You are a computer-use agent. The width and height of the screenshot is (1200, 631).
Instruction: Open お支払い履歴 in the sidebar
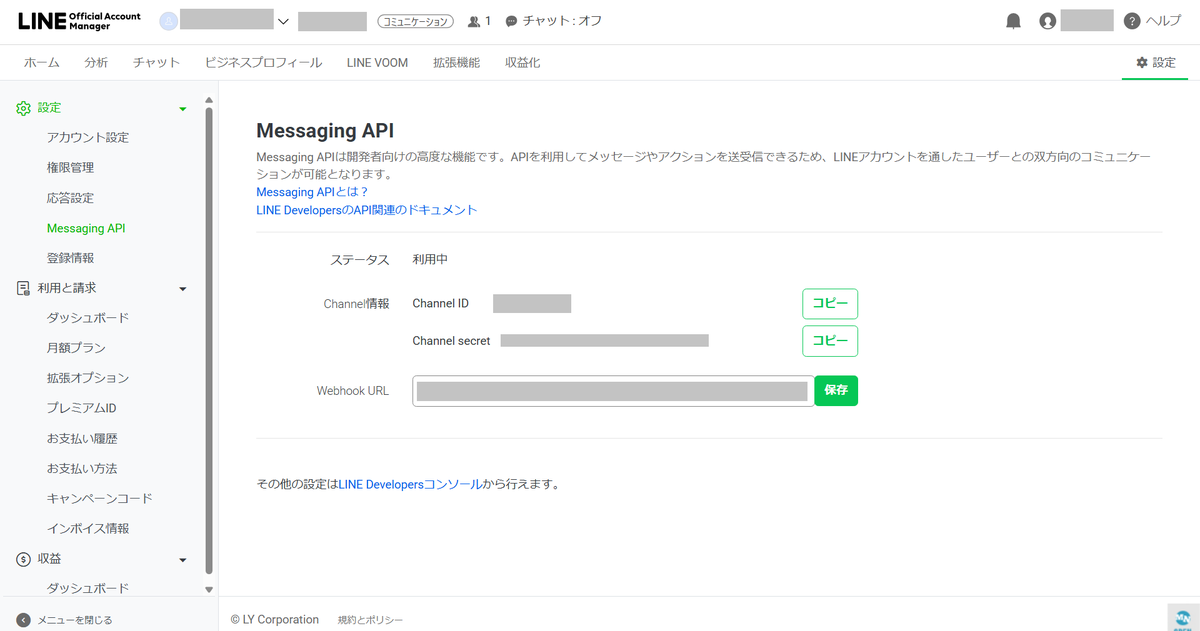pyautogui.click(x=82, y=438)
